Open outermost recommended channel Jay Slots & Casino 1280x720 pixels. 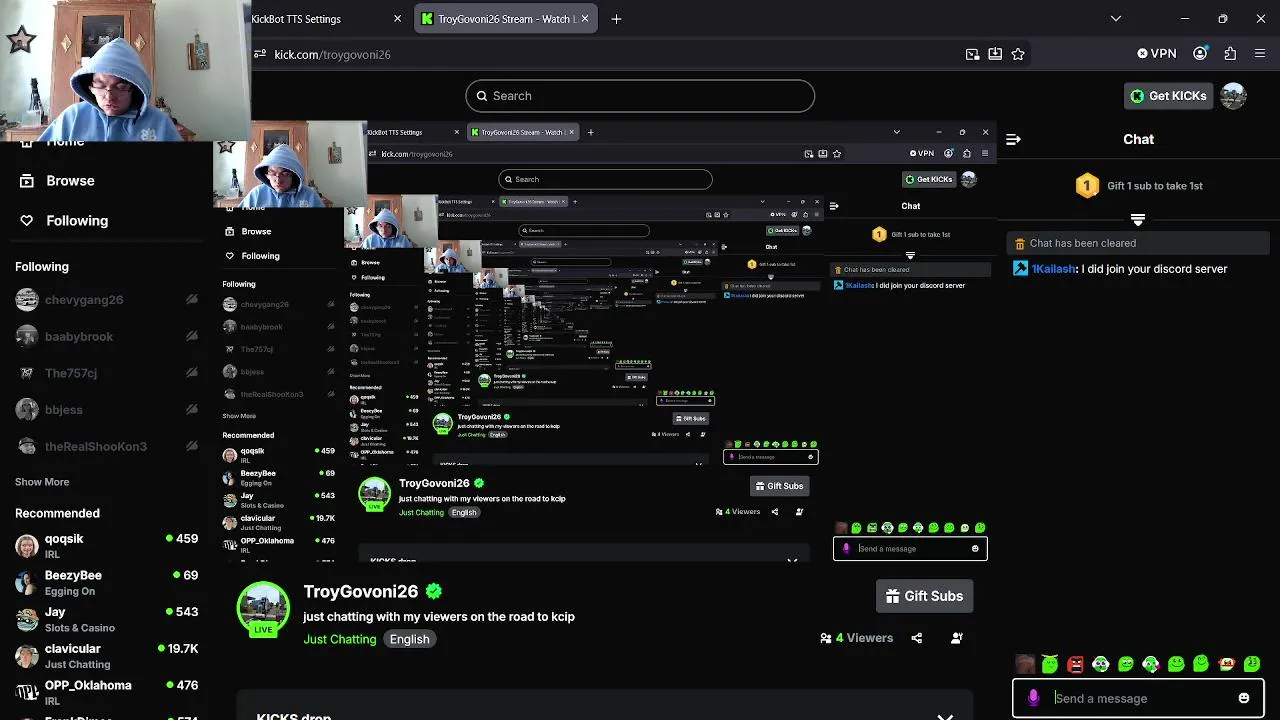point(106,619)
